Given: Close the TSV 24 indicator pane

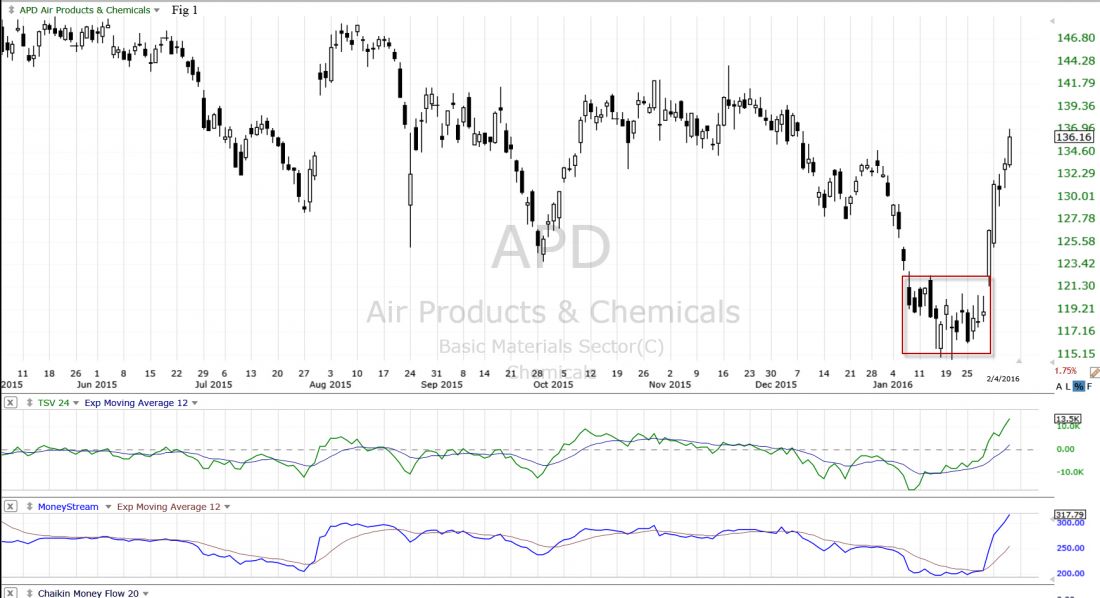Looking at the screenshot, I should pyautogui.click(x=10, y=403).
